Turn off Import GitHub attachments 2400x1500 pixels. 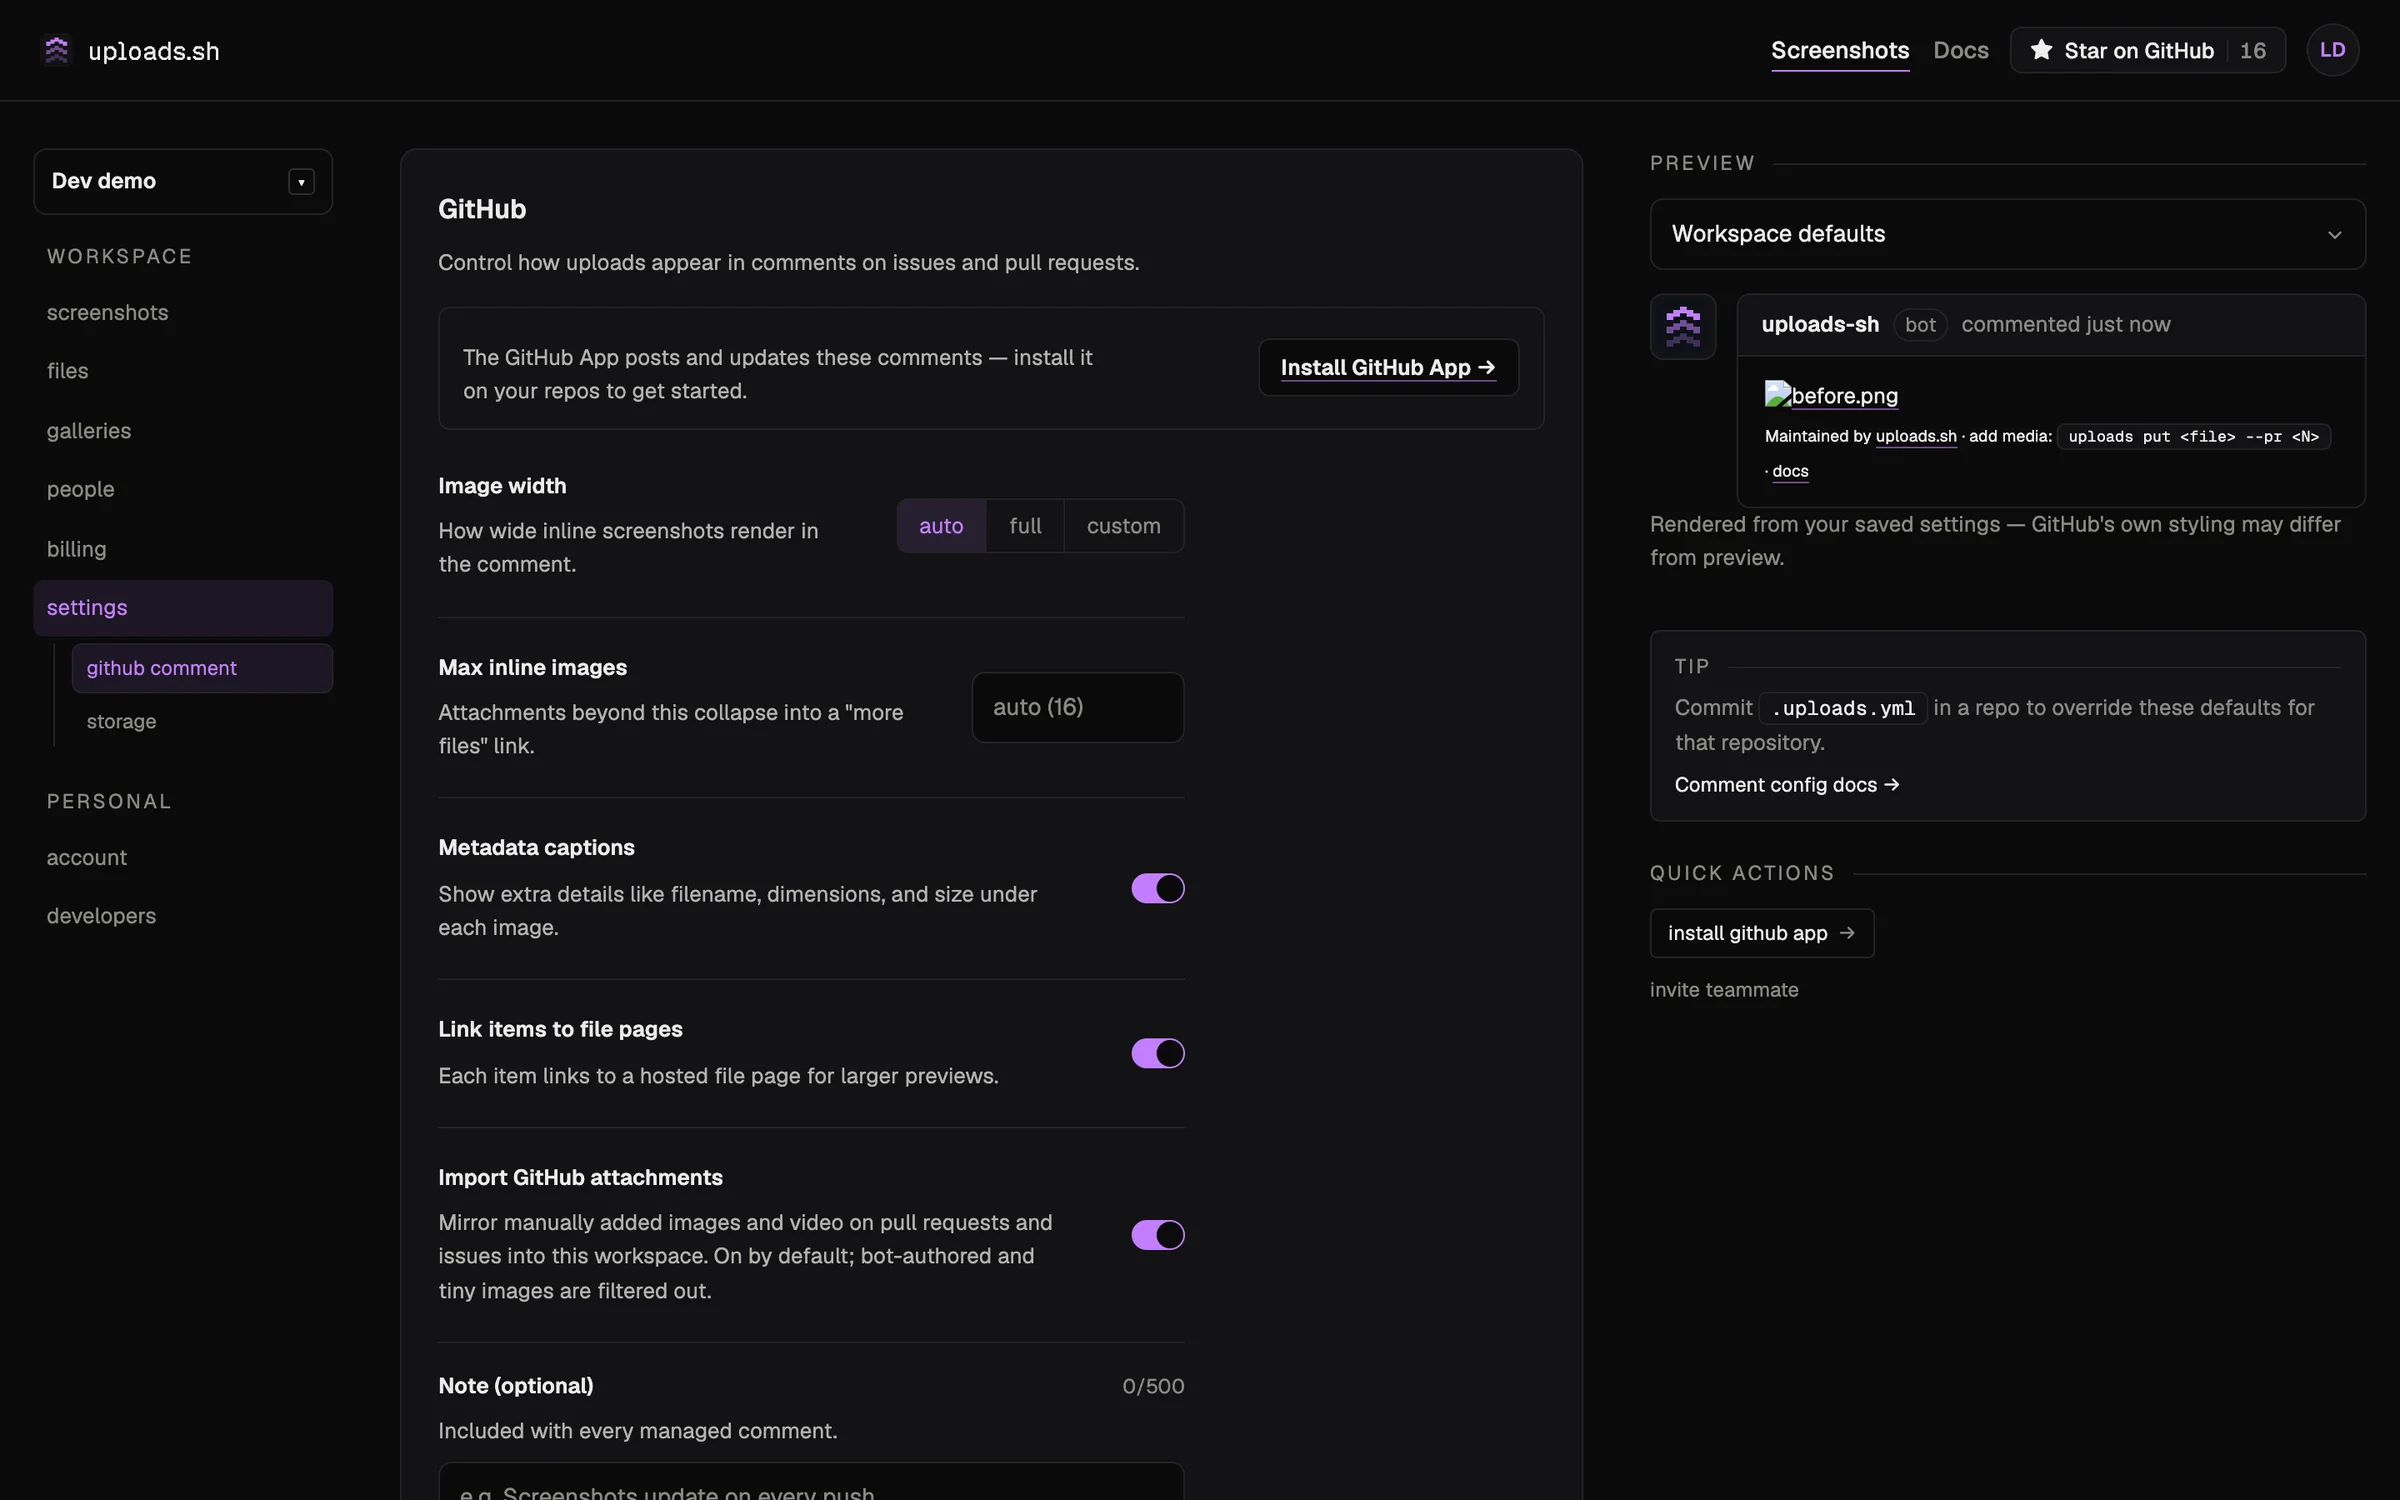pyautogui.click(x=1158, y=1235)
